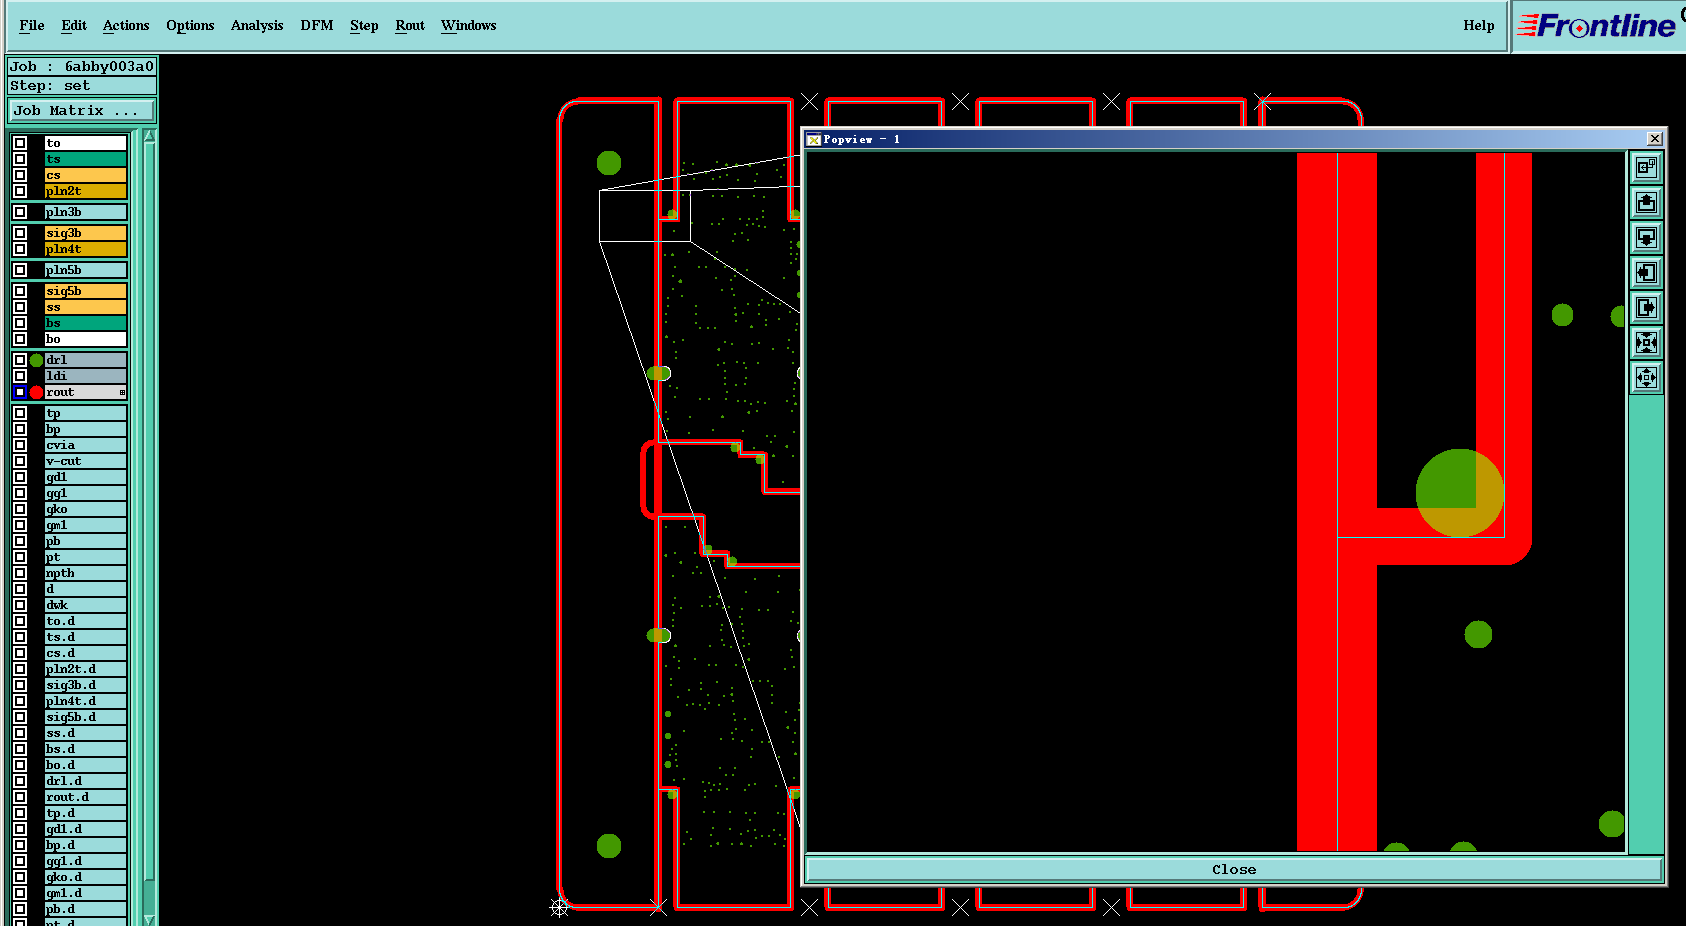The width and height of the screenshot is (1686, 926).
Task: Select the 'mpth' layer name
Action: [x=85, y=573]
